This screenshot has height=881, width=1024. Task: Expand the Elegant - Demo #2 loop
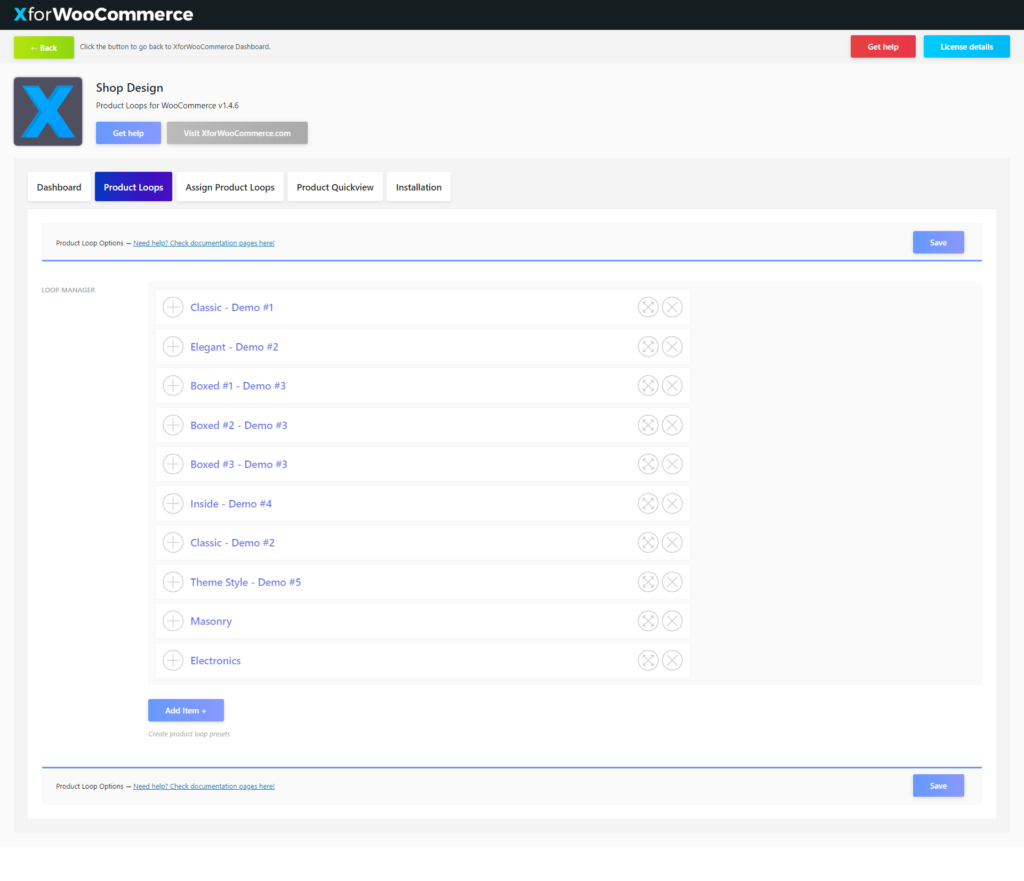point(173,347)
